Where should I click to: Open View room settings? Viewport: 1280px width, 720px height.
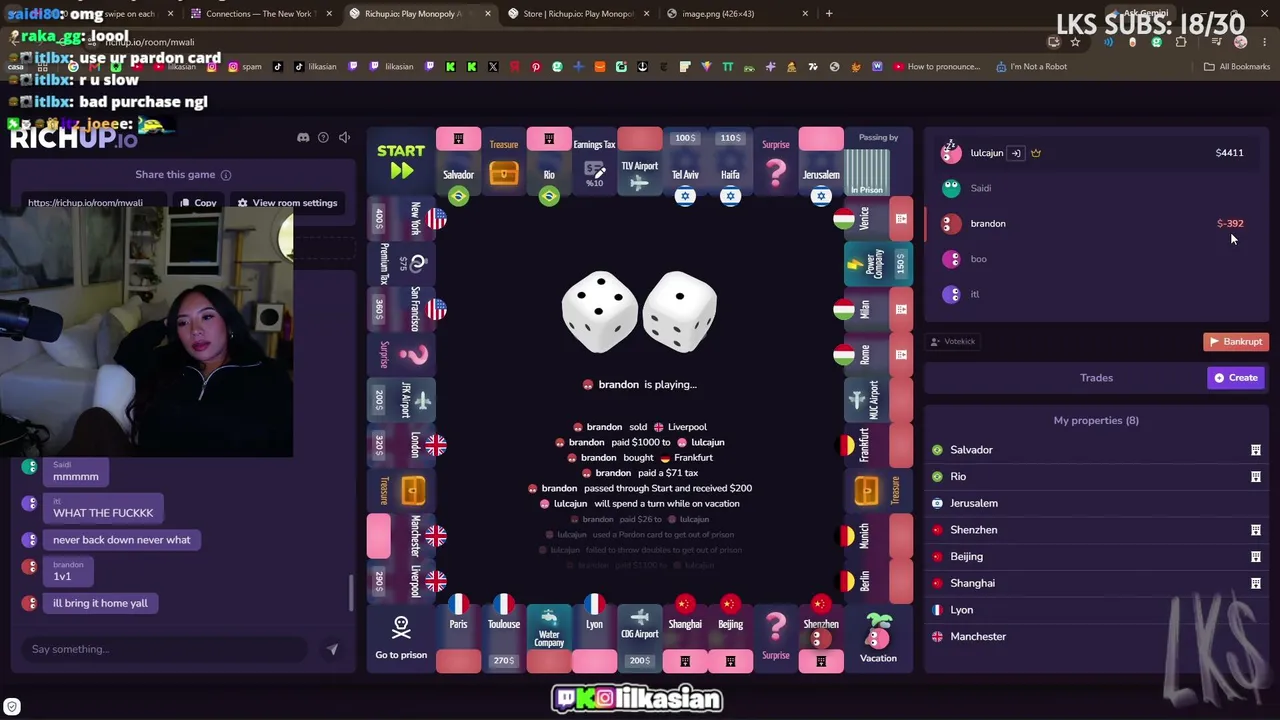(x=287, y=203)
